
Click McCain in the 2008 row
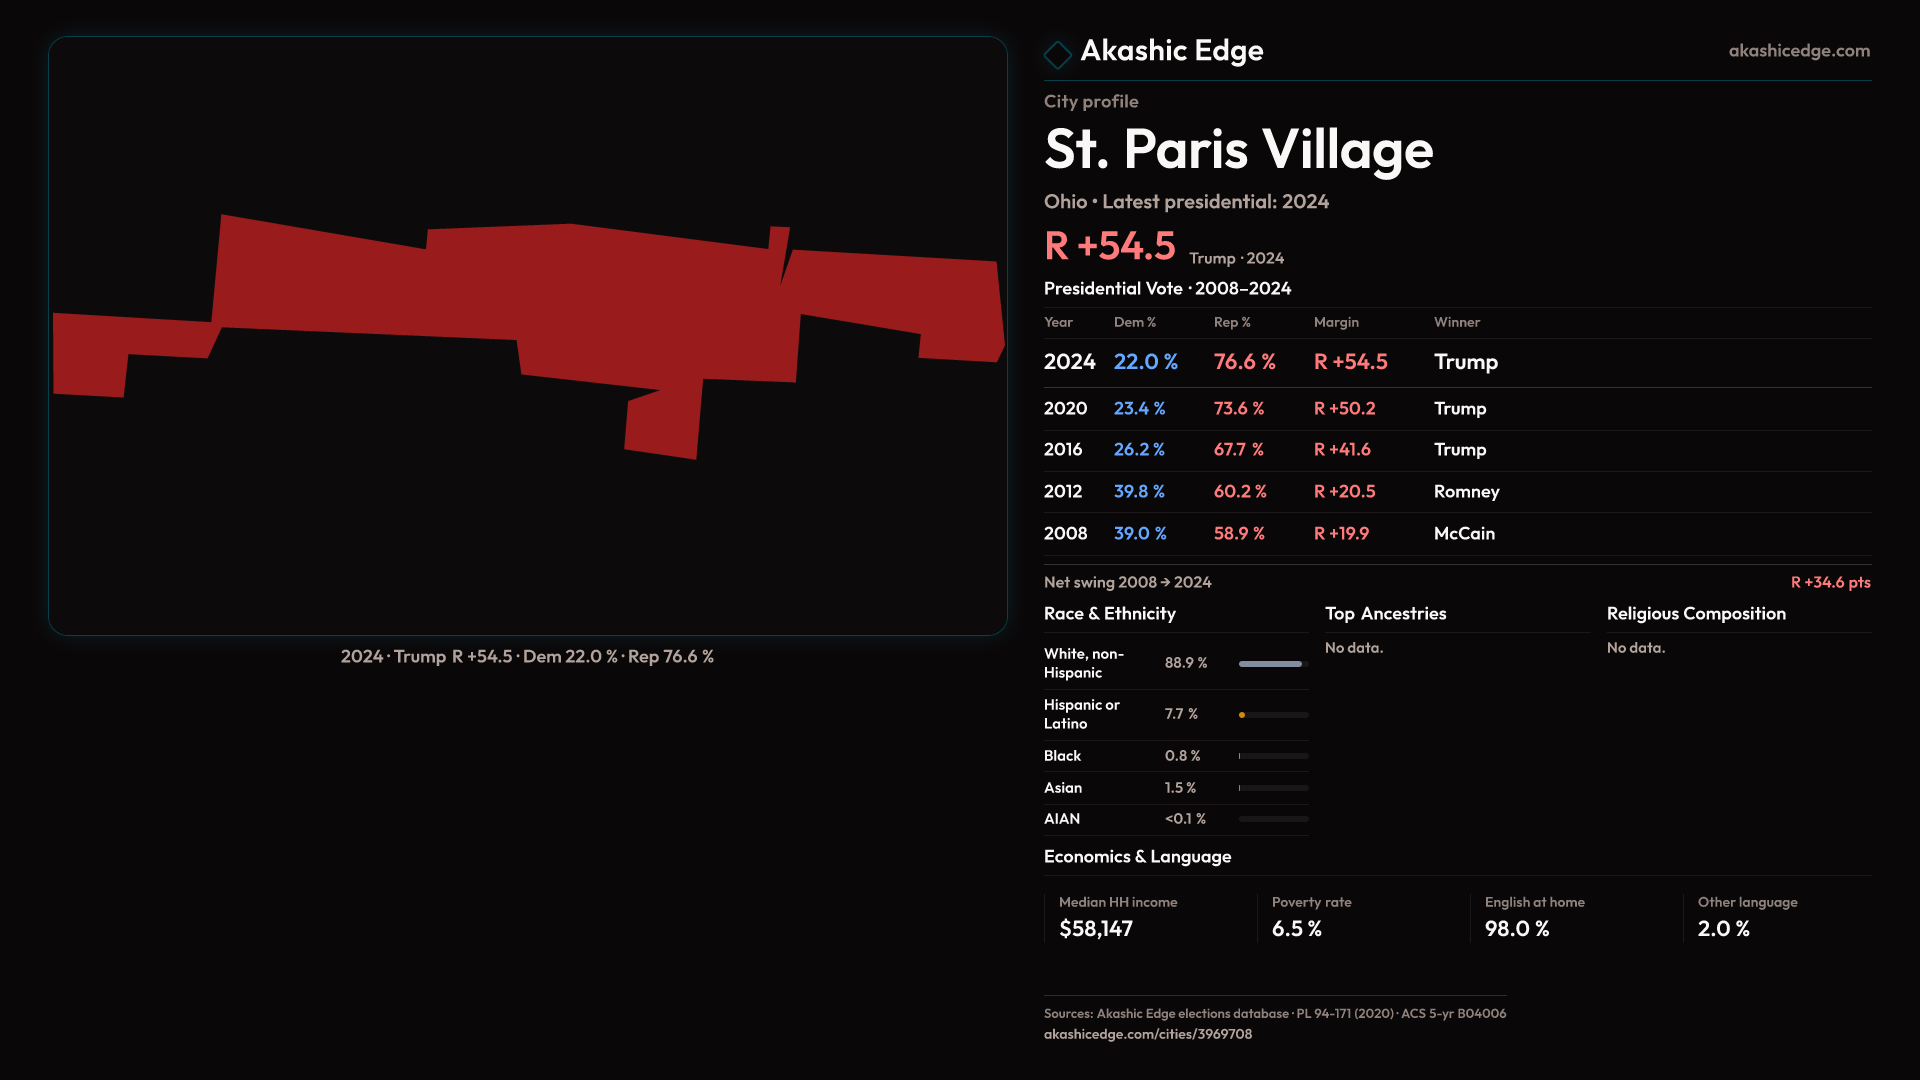pos(1464,534)
